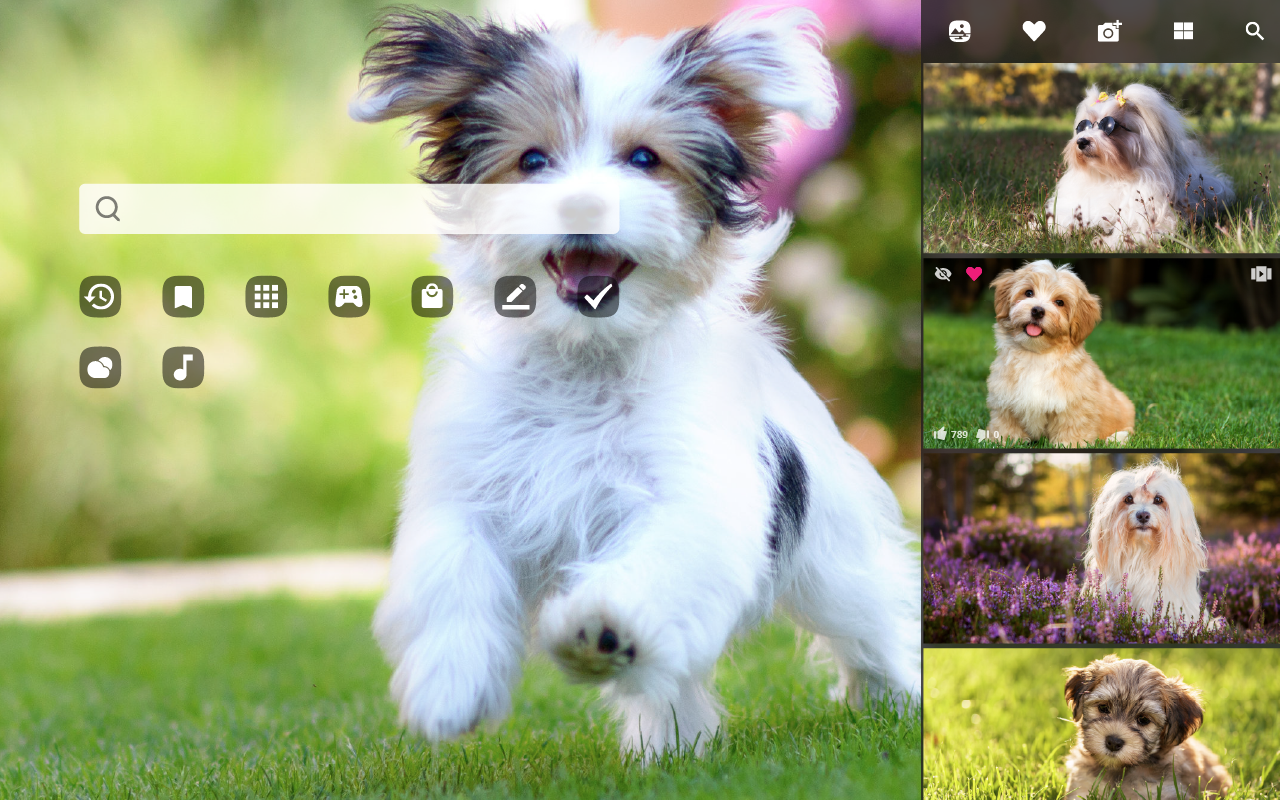
Task: Click the 789 likes count
Action: [x=959, y=435]
